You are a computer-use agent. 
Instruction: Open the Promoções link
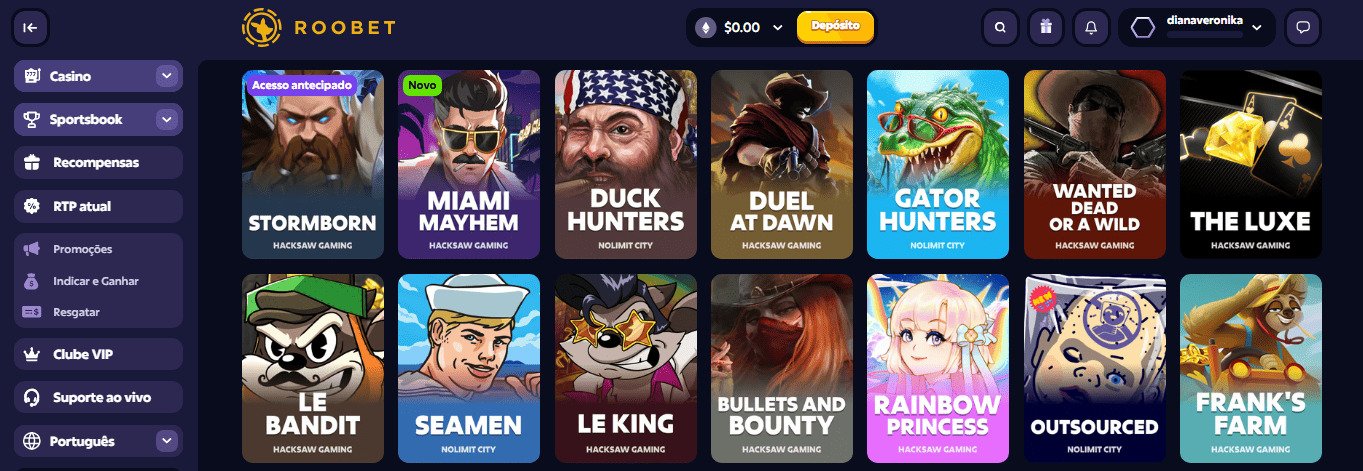82,249
